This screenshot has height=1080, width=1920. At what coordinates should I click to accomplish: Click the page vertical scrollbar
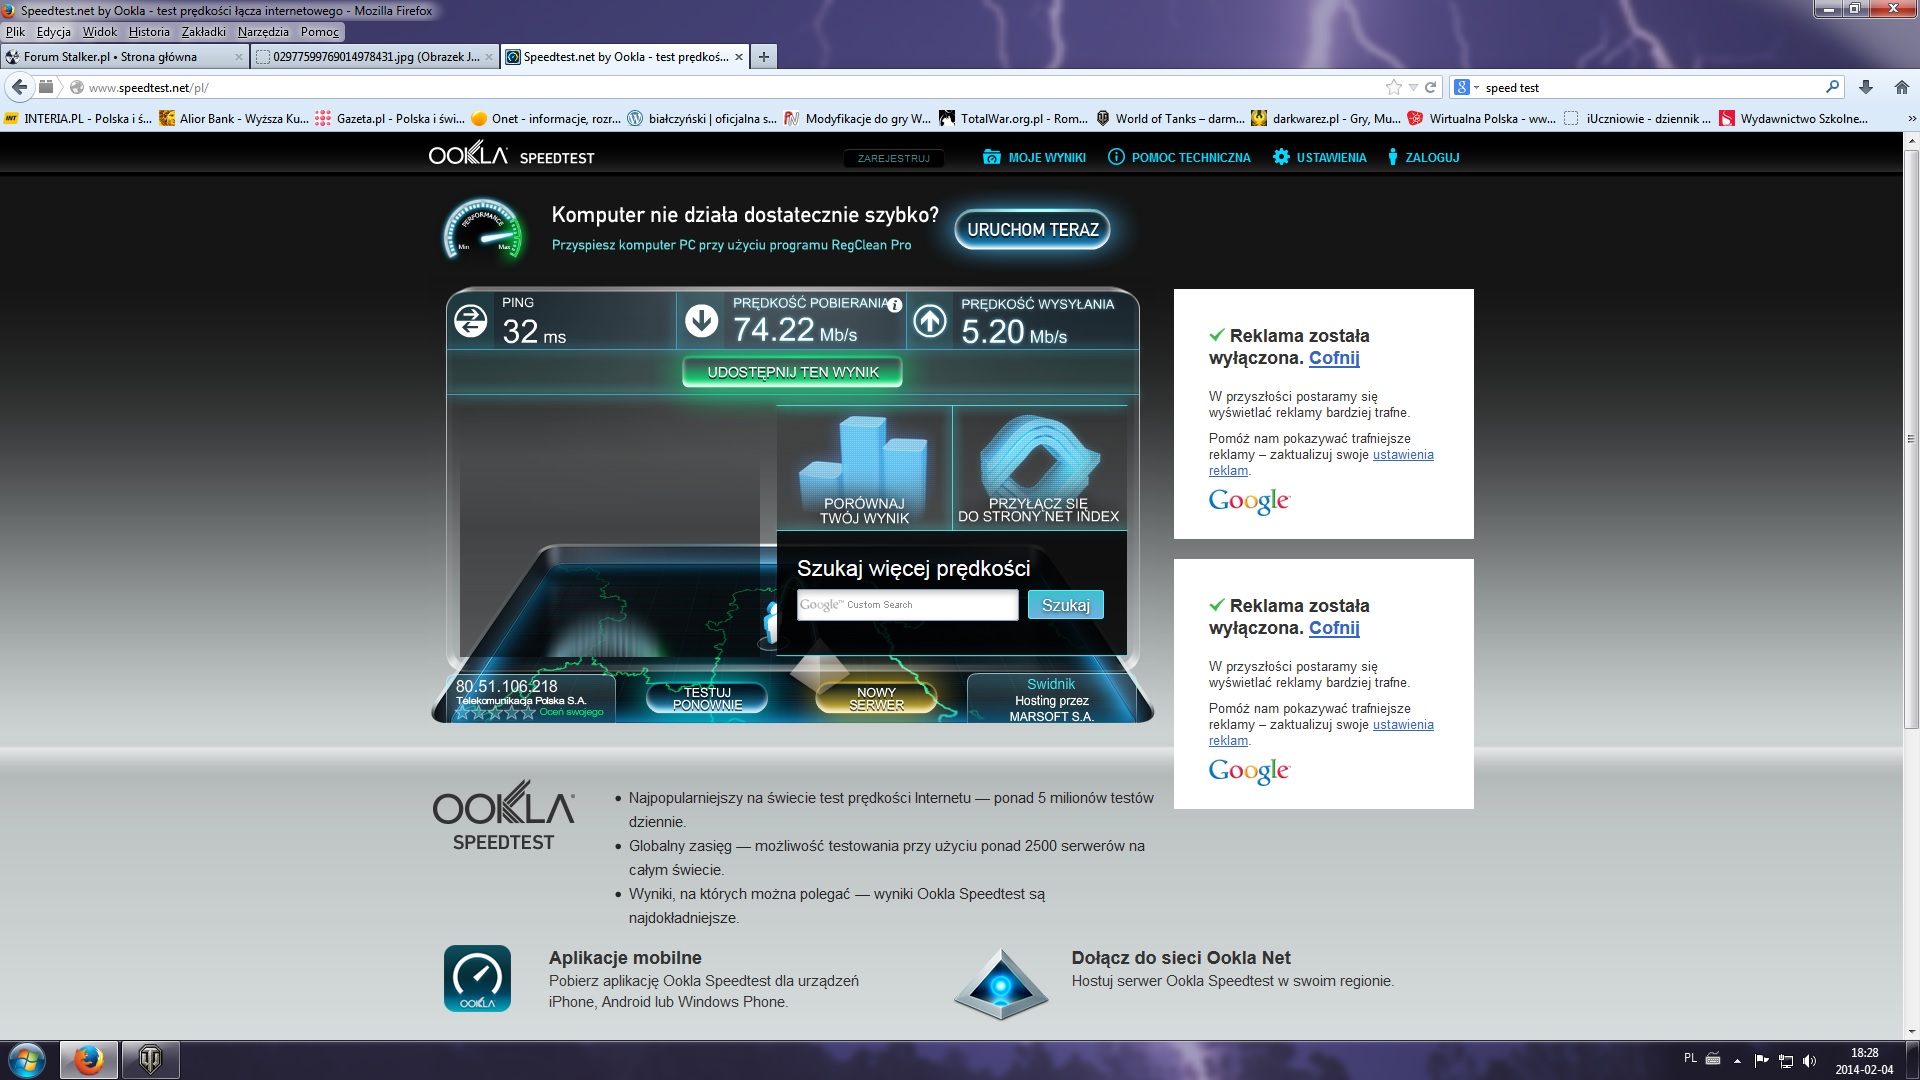[x=1911, y=440]
